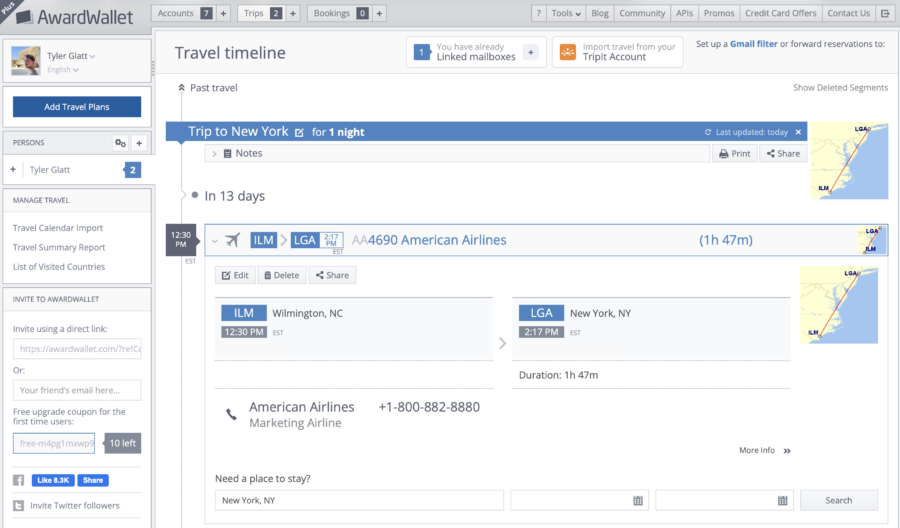This screenshot has height=528, width=900.
Task: Open the Bookings tab
Action: point(339,13)
